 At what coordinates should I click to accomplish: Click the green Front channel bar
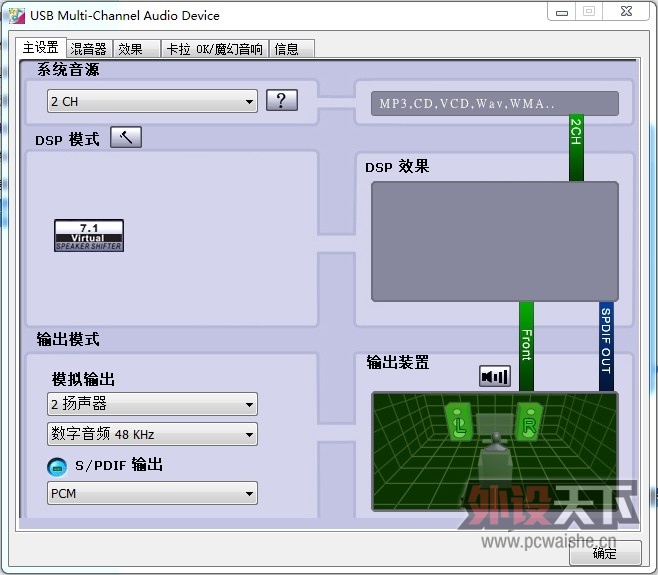(527, 346)
